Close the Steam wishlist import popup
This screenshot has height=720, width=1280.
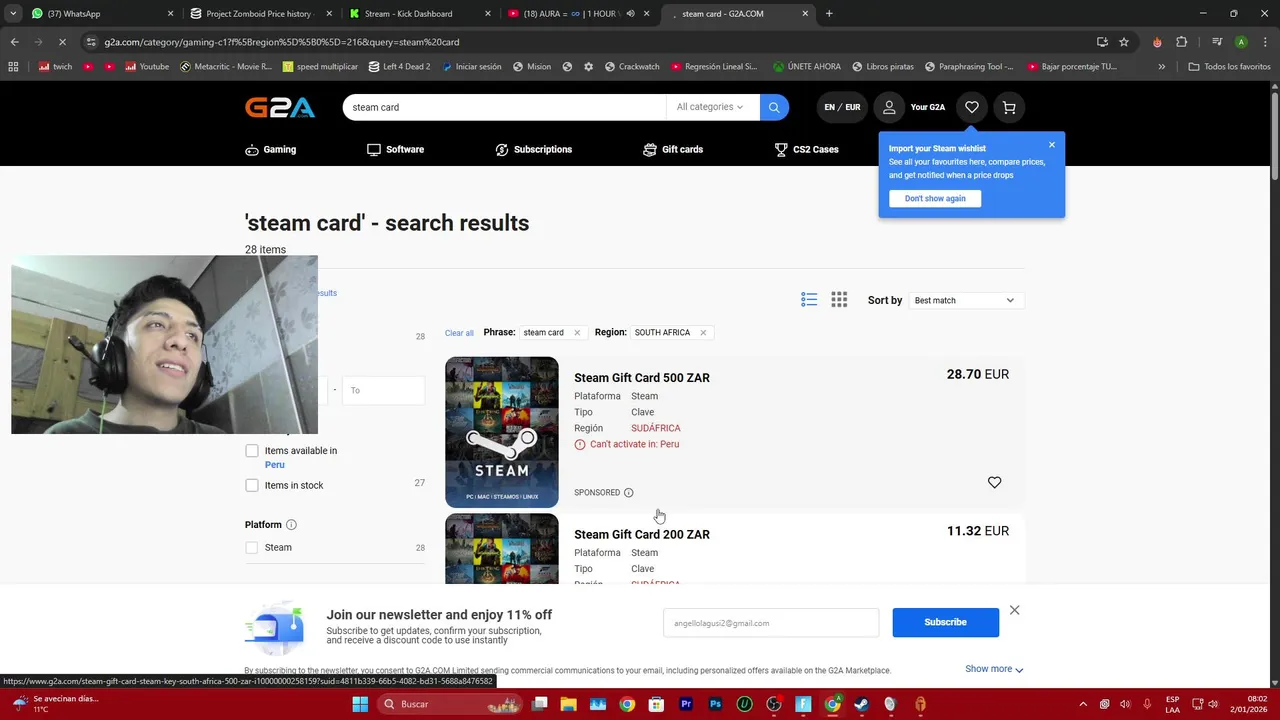click(1051, 145)
